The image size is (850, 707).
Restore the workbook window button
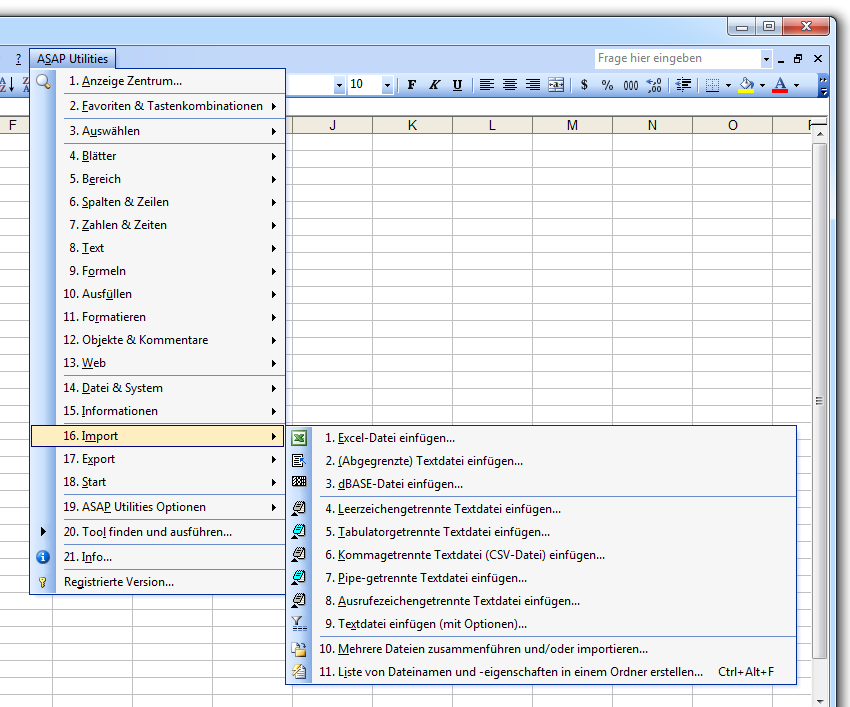click(798, 59)
